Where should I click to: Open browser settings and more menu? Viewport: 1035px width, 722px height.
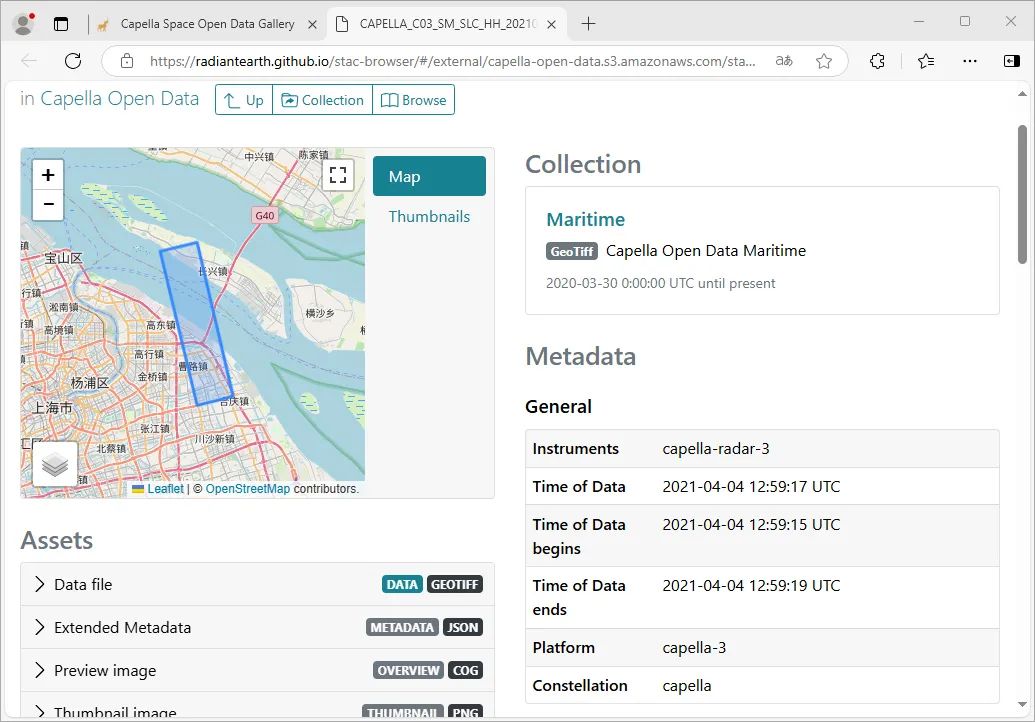click(x=970, y=61)
